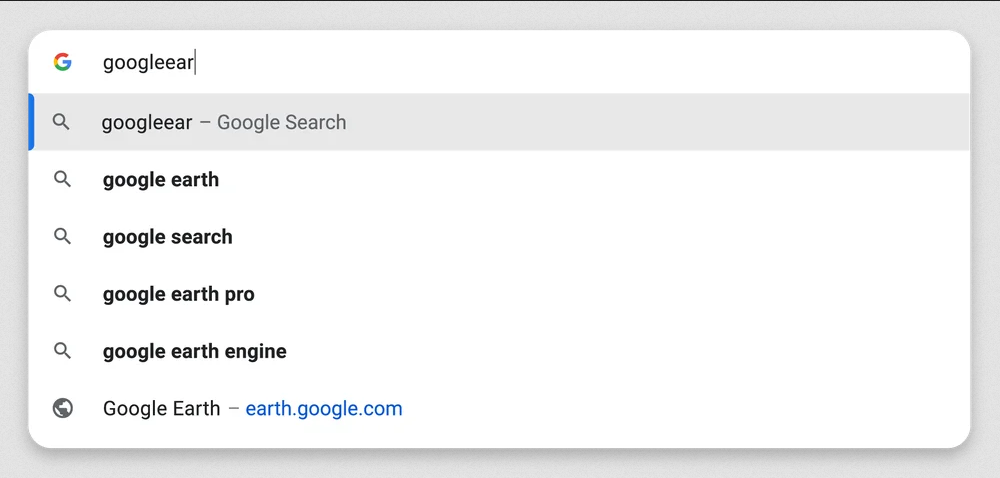The height and width of the screenshot is (478, 1000).
Task: Click the blue selection indicator bar
Action: [x=31, y=122]
